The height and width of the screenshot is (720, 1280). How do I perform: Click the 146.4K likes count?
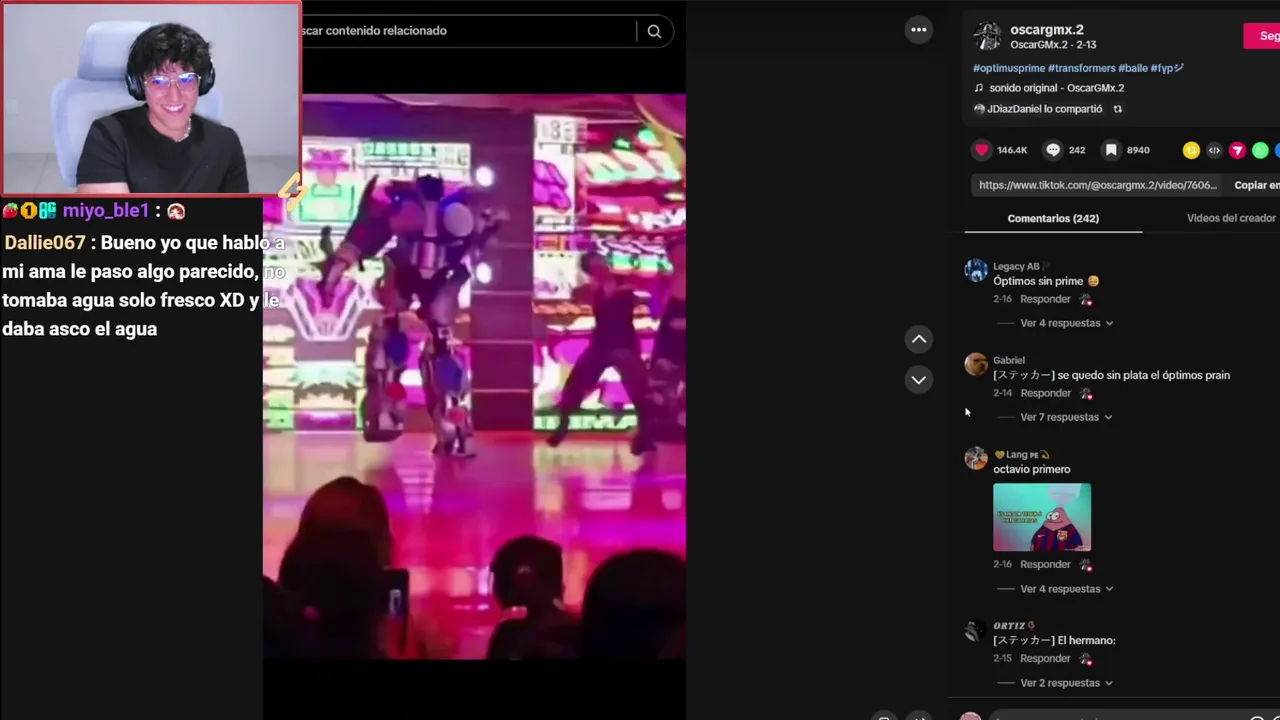(x=1012, y=150)
